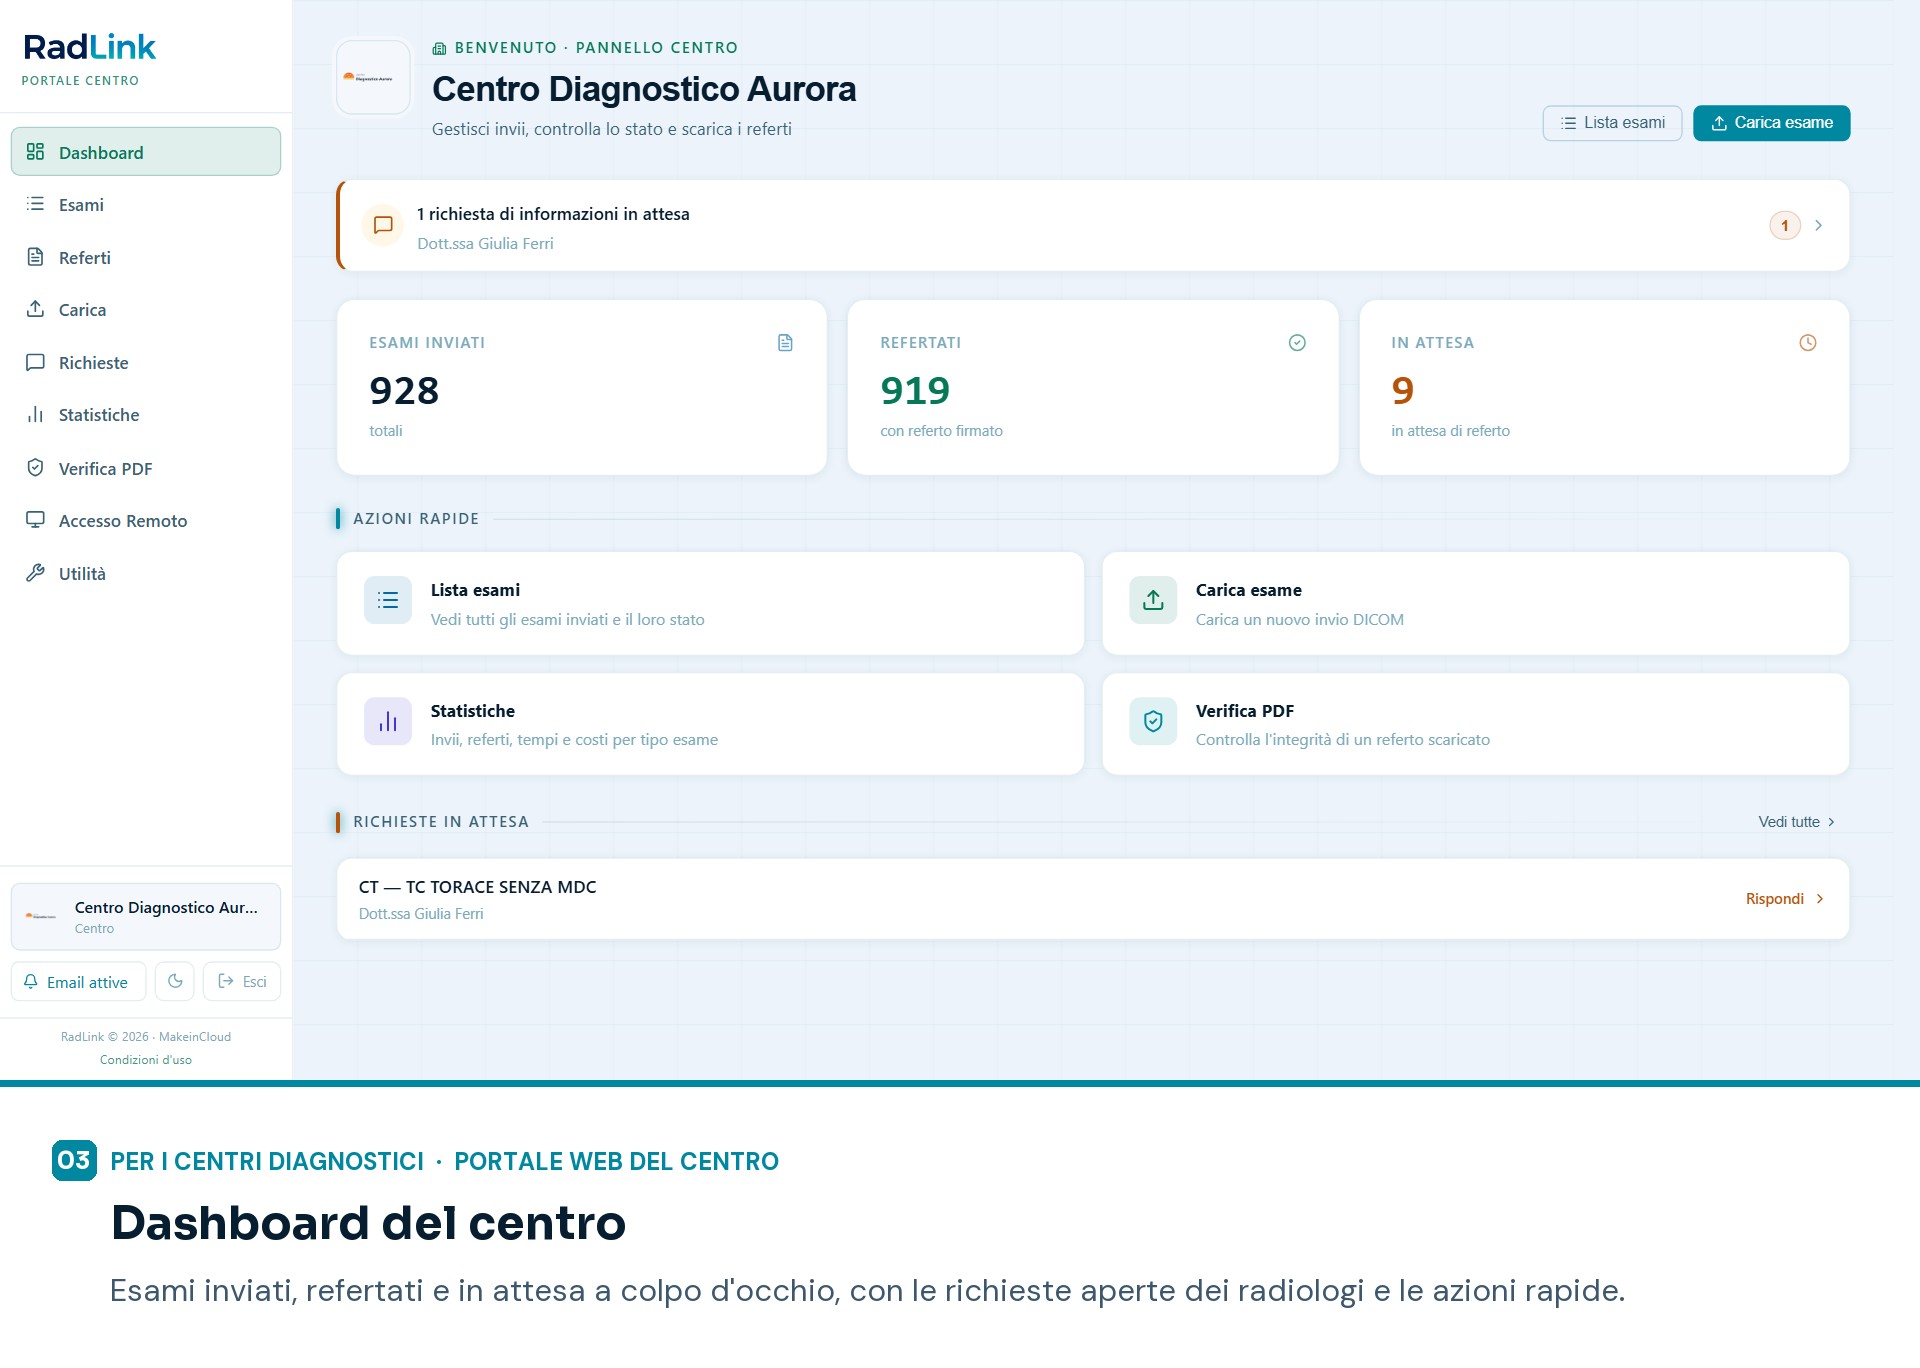Open the Statistiche quick action chart icon

tap(388, 721)
